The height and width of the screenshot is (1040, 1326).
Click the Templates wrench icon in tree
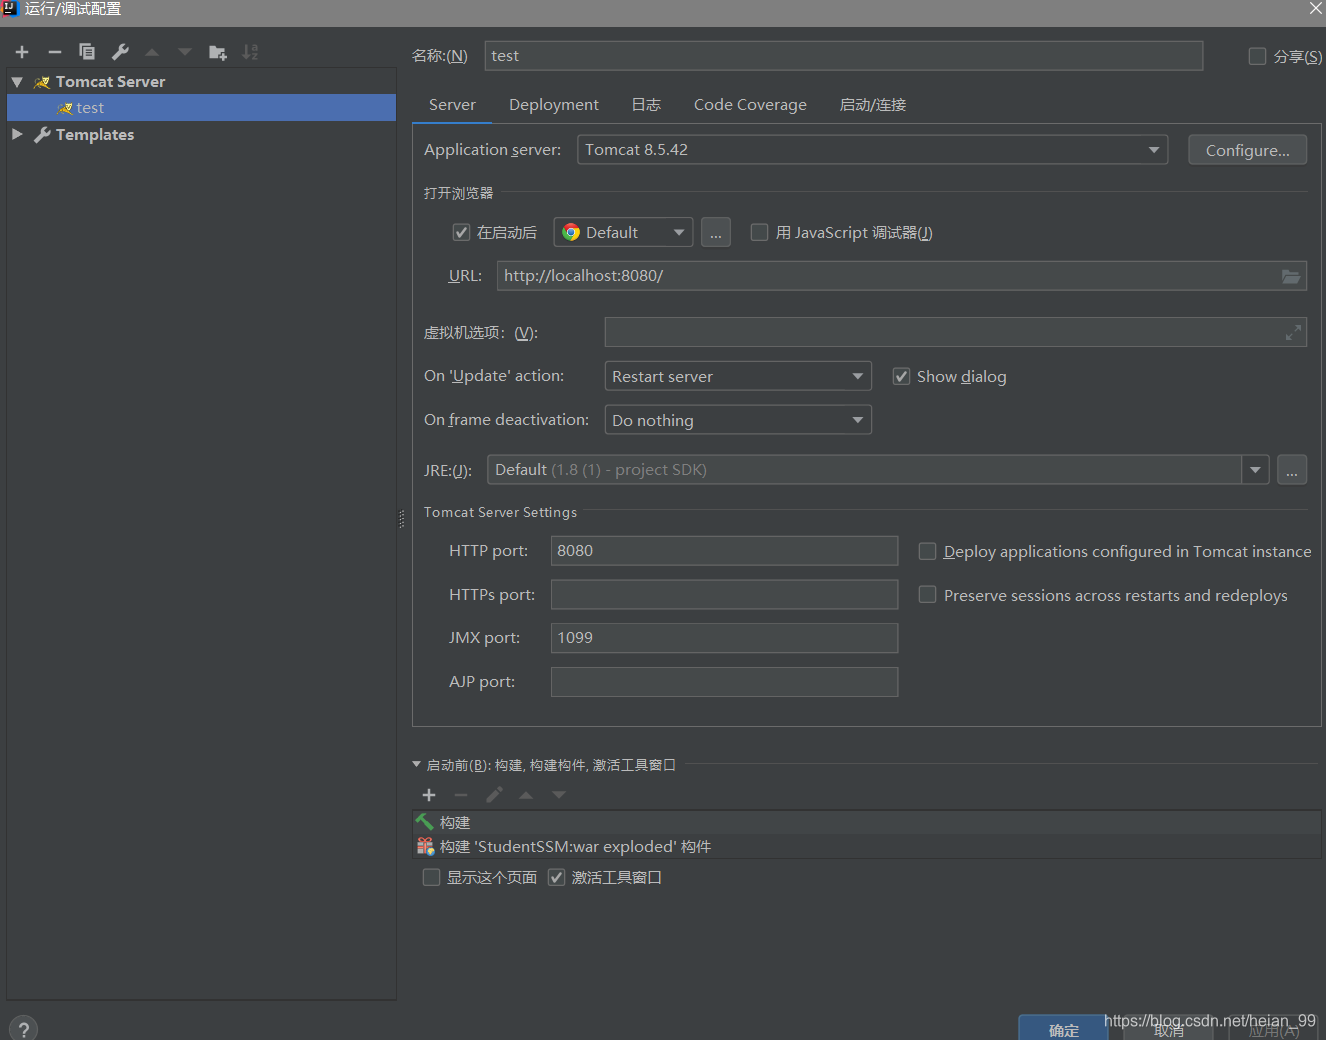click(42, 135)
